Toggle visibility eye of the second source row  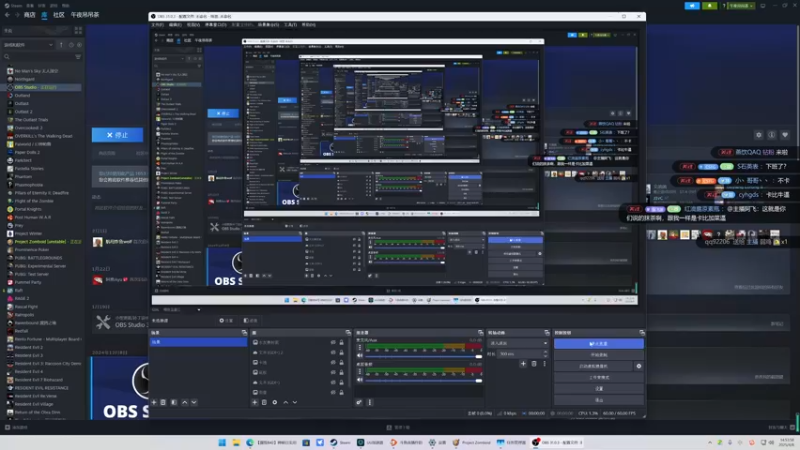tap(333, 352)
